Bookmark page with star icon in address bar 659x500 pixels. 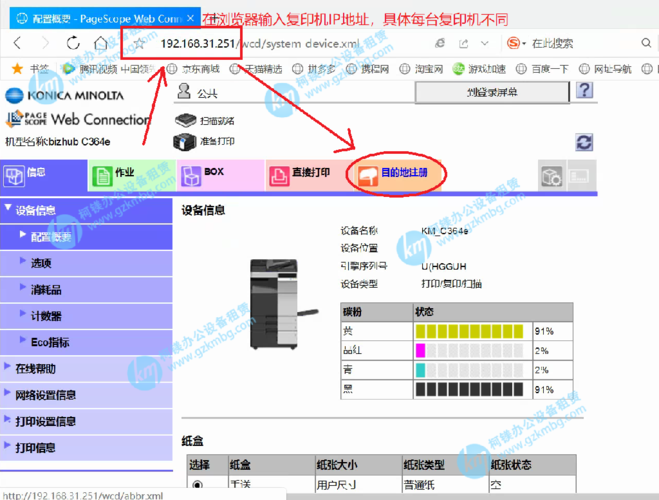139,43
